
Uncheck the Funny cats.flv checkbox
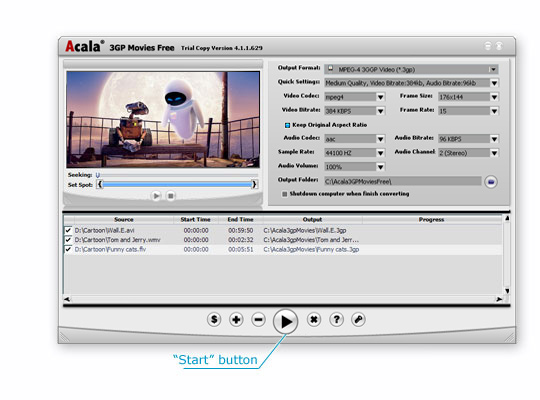click(x=68, y=249)
